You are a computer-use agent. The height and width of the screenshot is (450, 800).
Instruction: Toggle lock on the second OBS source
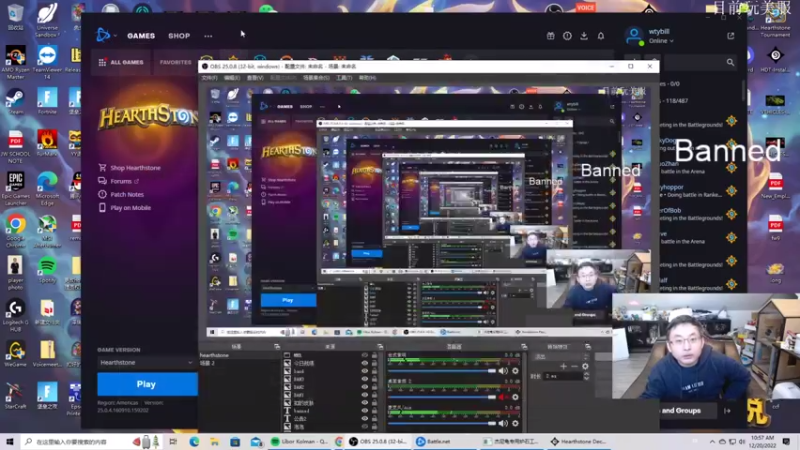coord(374,363)
